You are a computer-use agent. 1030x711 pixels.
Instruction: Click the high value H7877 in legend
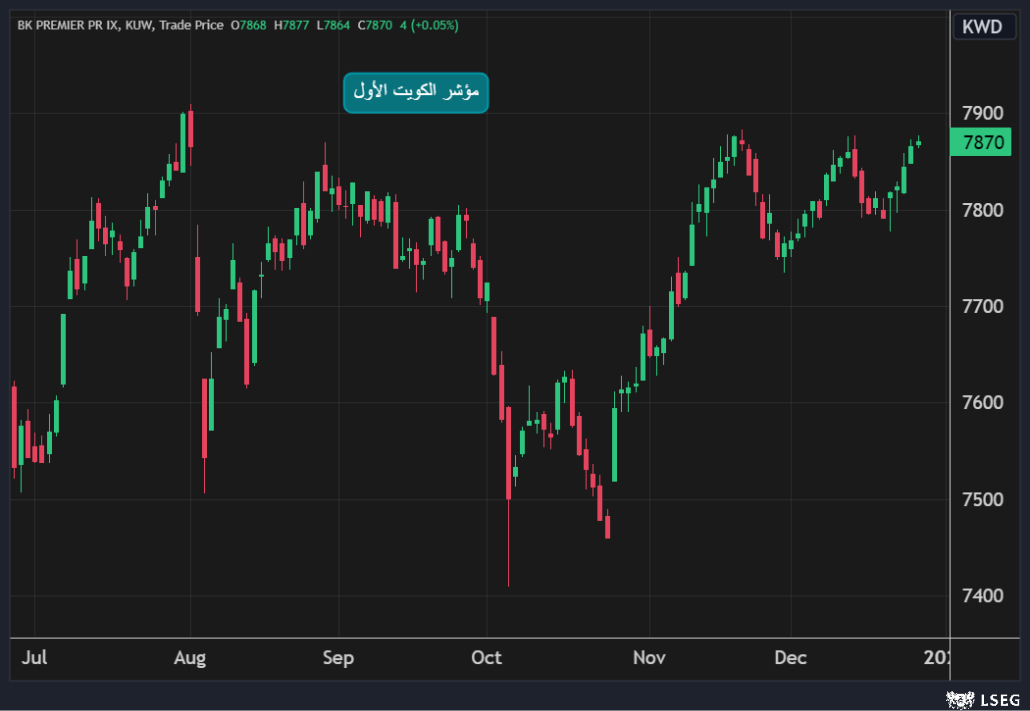point(292,25)
